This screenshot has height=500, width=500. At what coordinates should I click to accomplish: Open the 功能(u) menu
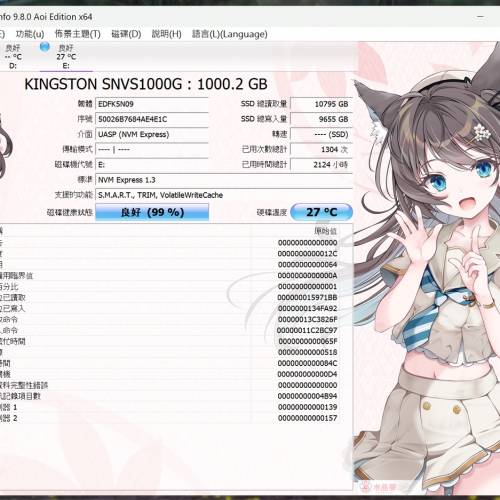pyautogui.click(x=30, y=34)
